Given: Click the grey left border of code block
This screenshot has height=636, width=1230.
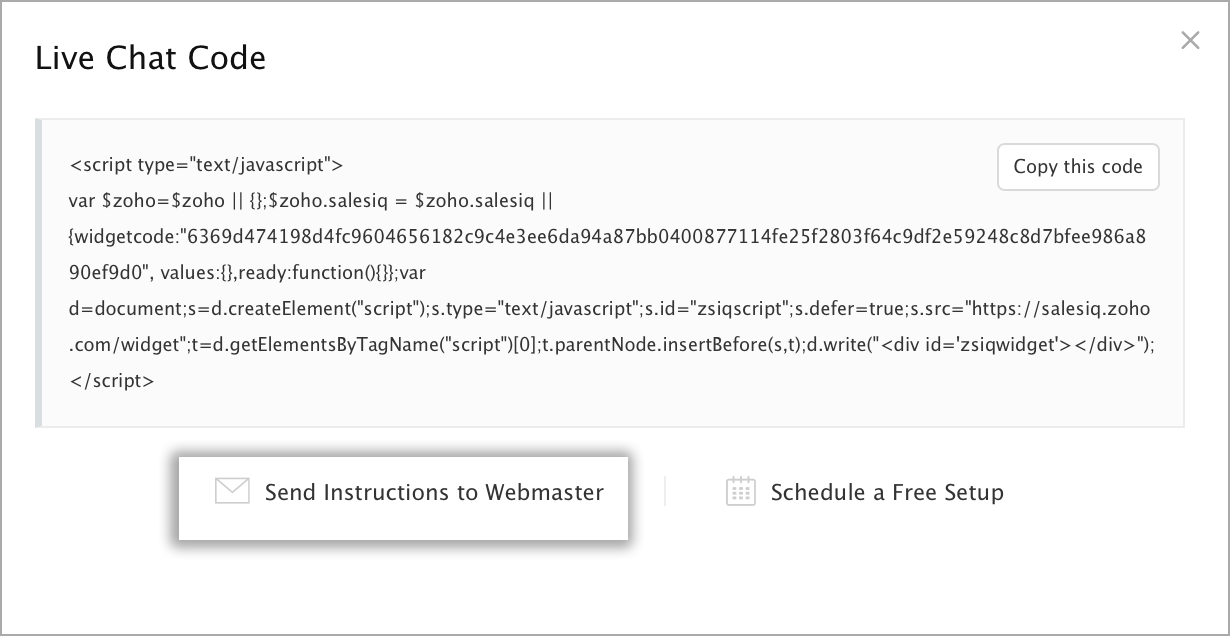Looking at the screenshot, I should 39,273.
